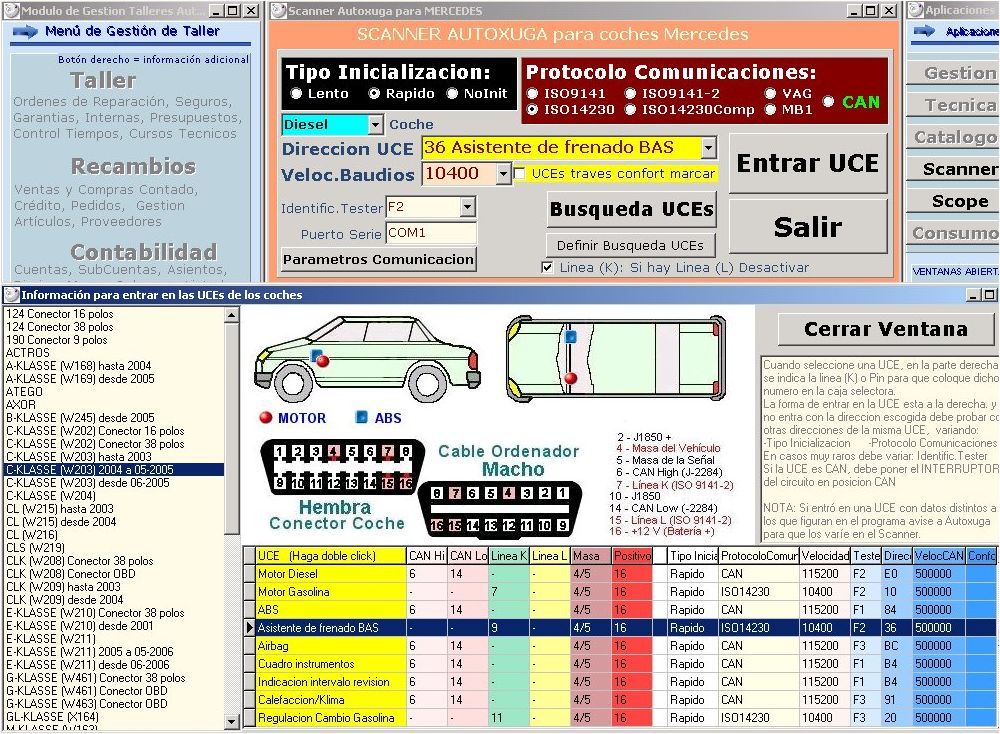Open the Veloc.Baudios dropdown
This screenshot has height=734, width=1000.
tap(503, 173)
